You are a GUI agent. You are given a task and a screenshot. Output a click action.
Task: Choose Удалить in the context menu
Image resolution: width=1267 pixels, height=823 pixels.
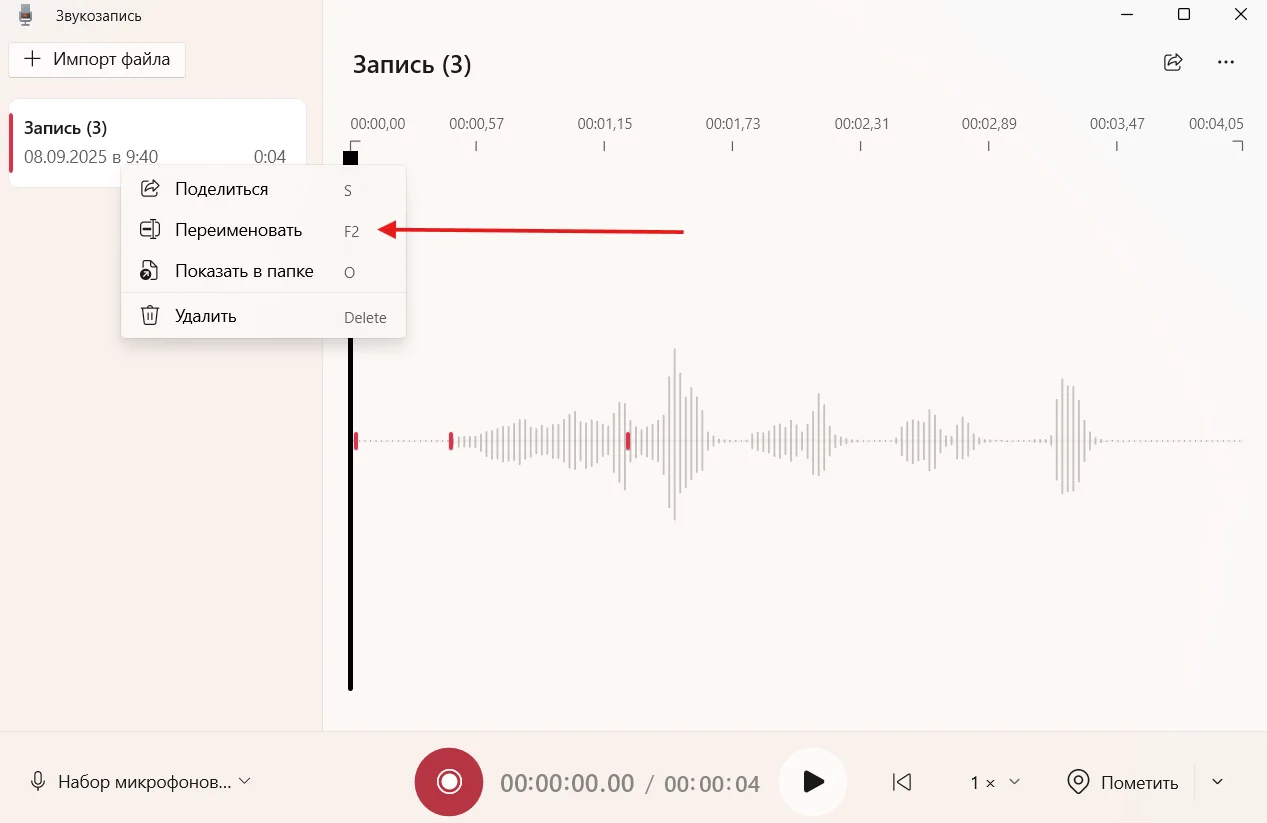(263, 316)
